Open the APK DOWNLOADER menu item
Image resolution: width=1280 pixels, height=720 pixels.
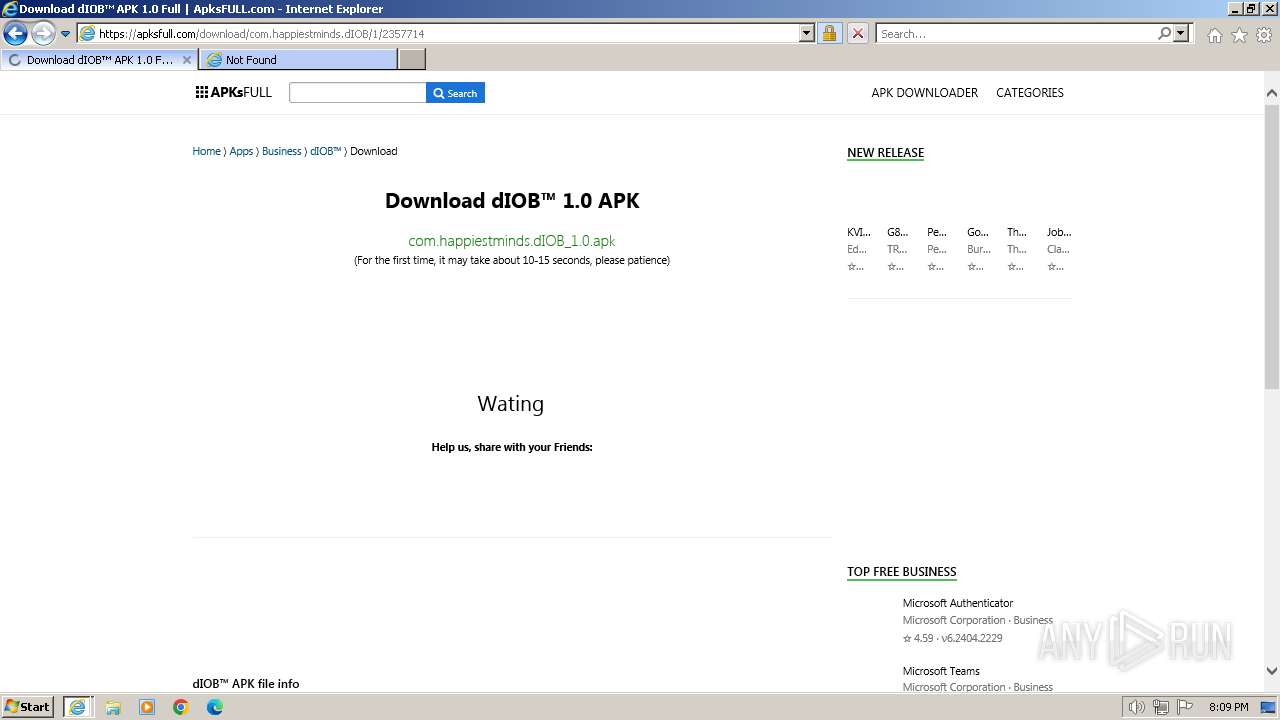coord(924,93)
